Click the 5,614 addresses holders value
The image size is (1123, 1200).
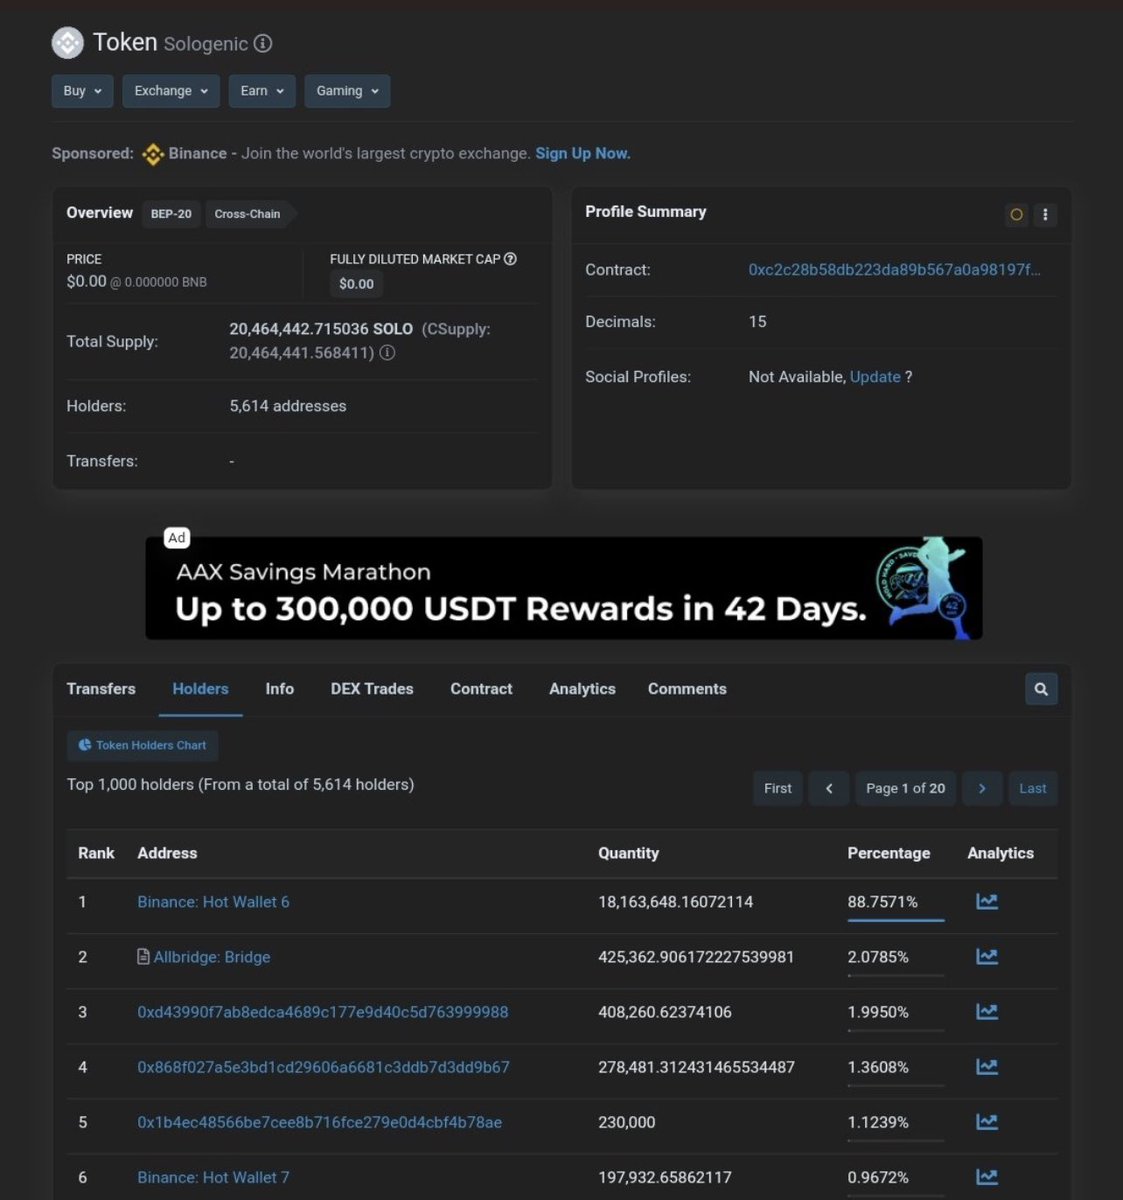[288, 406]
